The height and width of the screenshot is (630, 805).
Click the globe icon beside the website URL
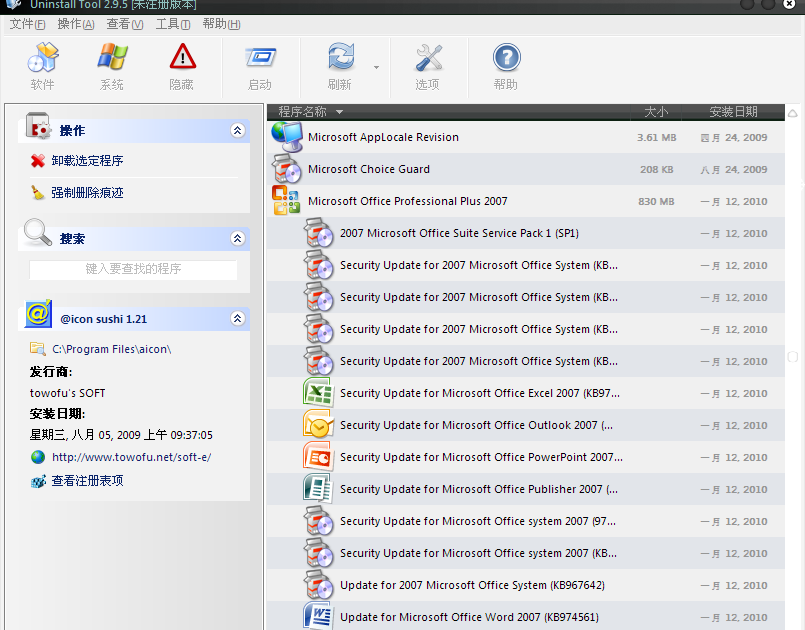37,457
